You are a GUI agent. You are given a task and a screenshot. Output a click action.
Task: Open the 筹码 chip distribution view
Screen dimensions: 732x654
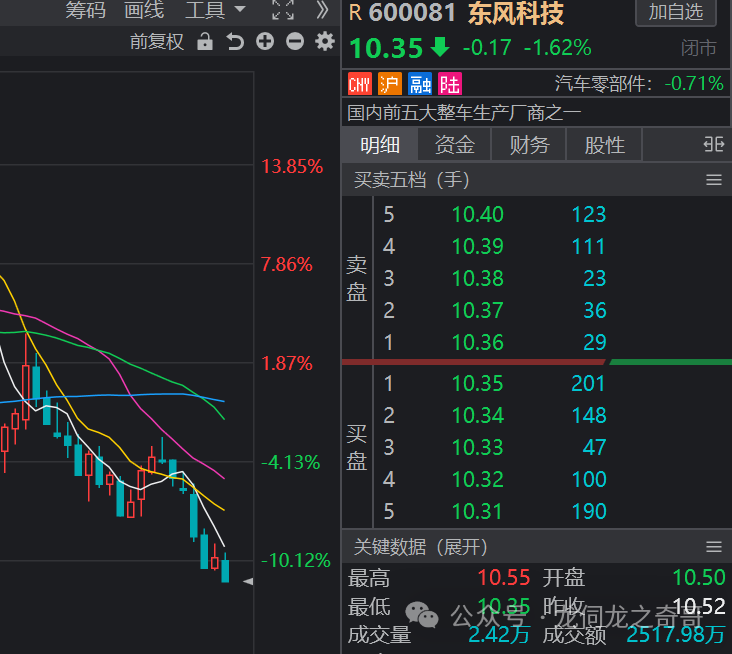coord(85,9)
